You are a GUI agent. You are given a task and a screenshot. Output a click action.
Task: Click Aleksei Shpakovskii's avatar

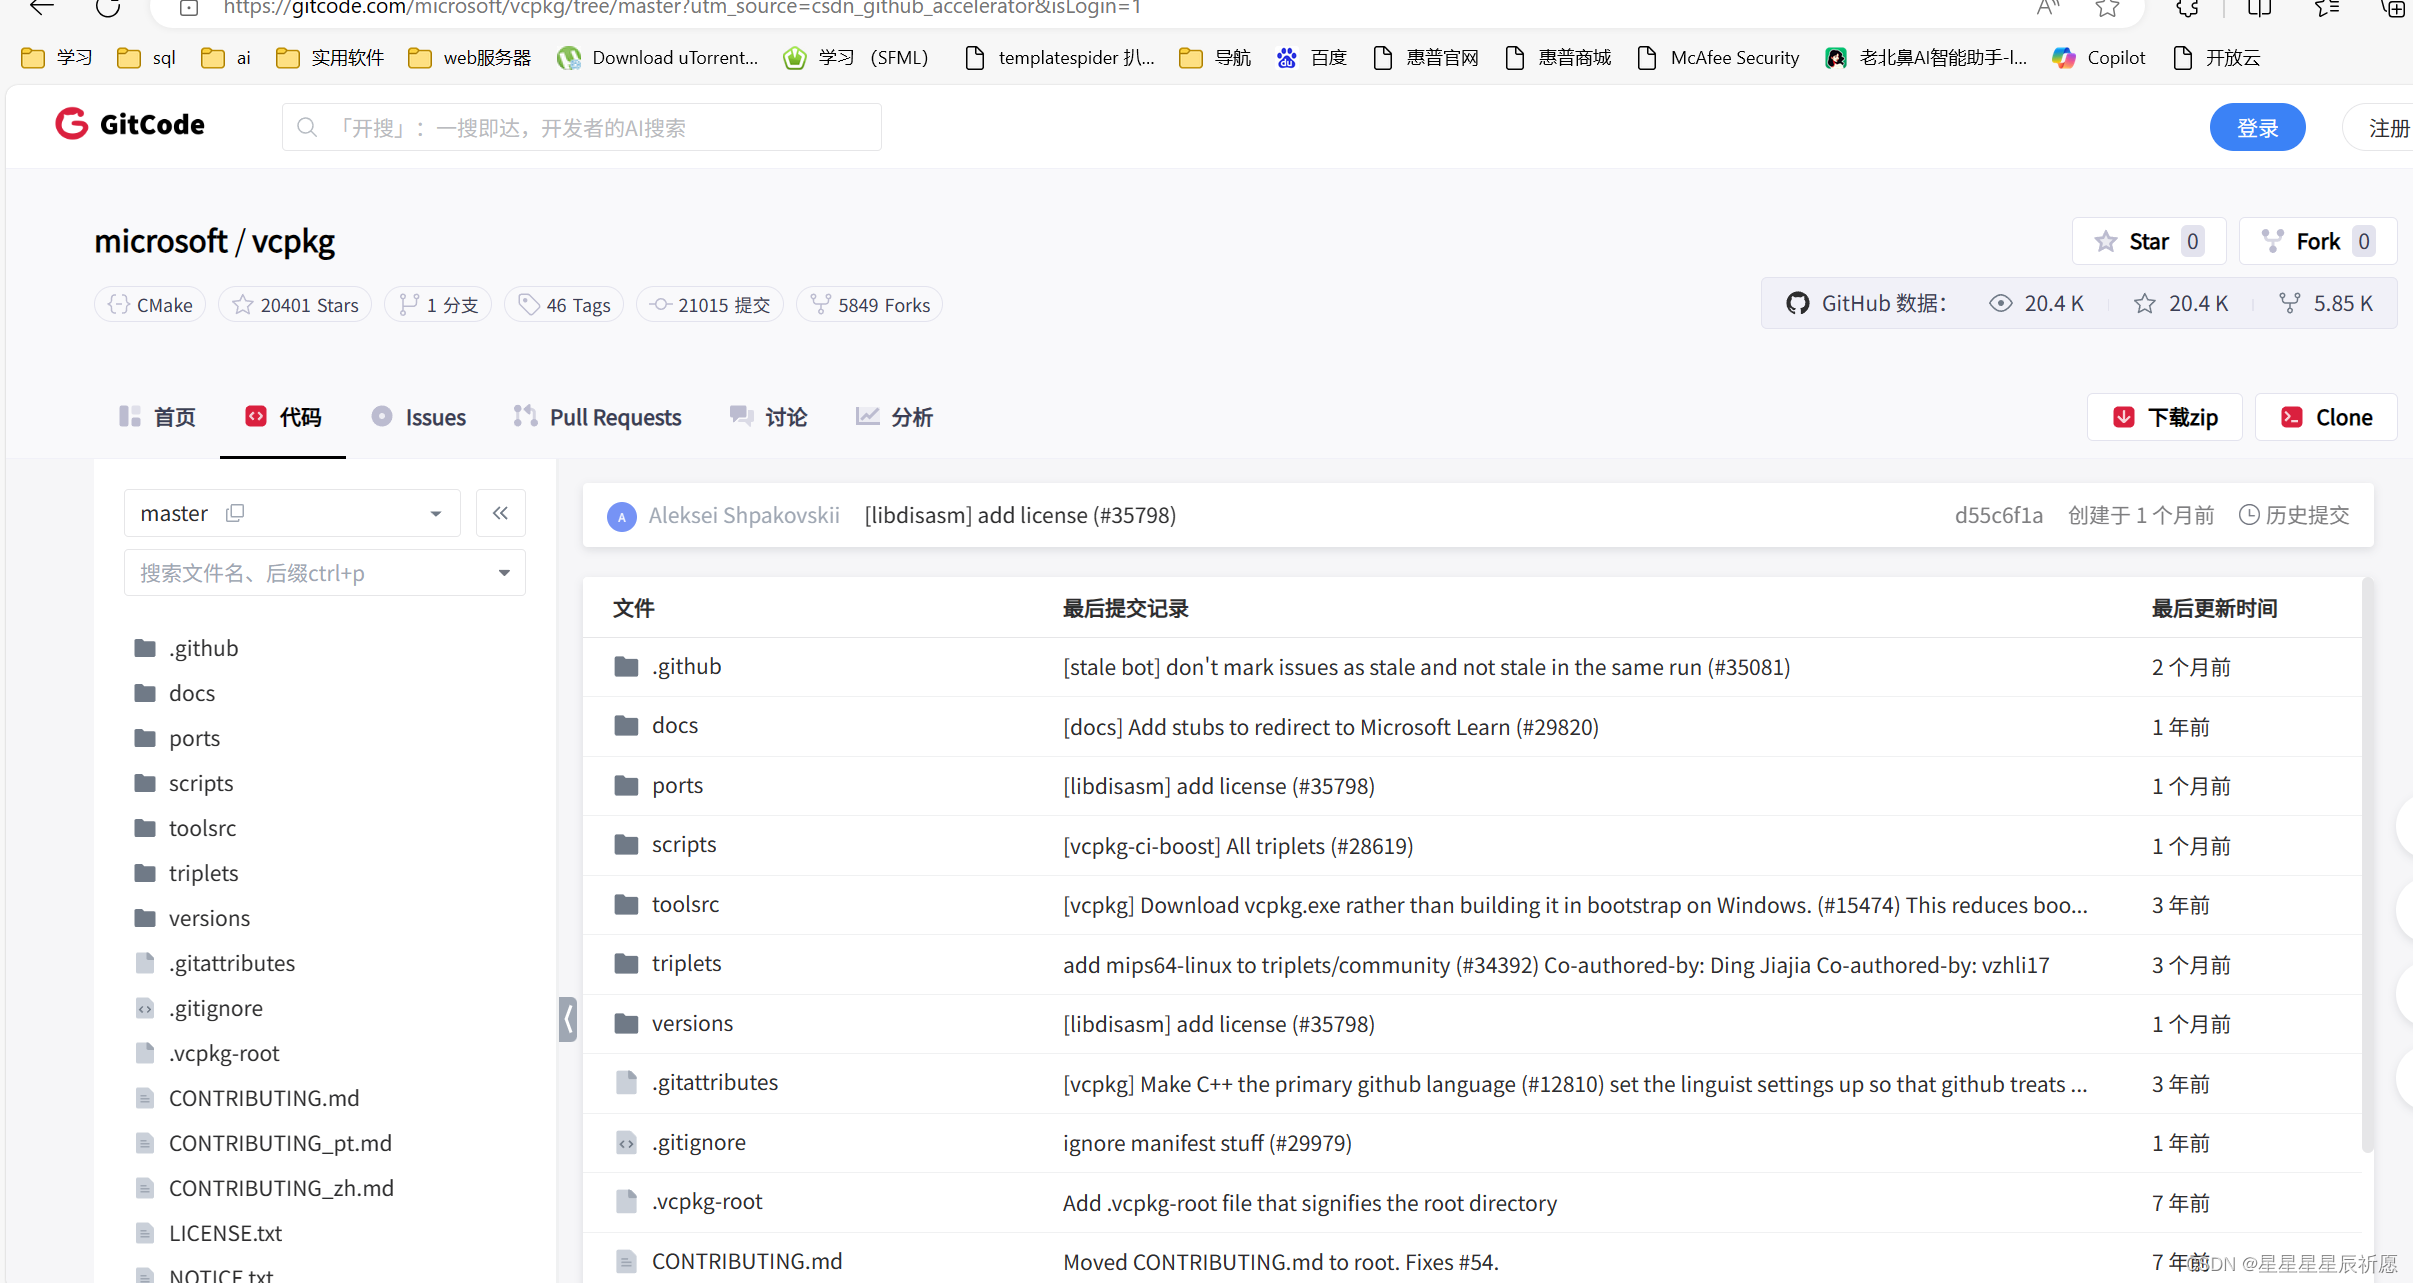[x=621, y=516]
